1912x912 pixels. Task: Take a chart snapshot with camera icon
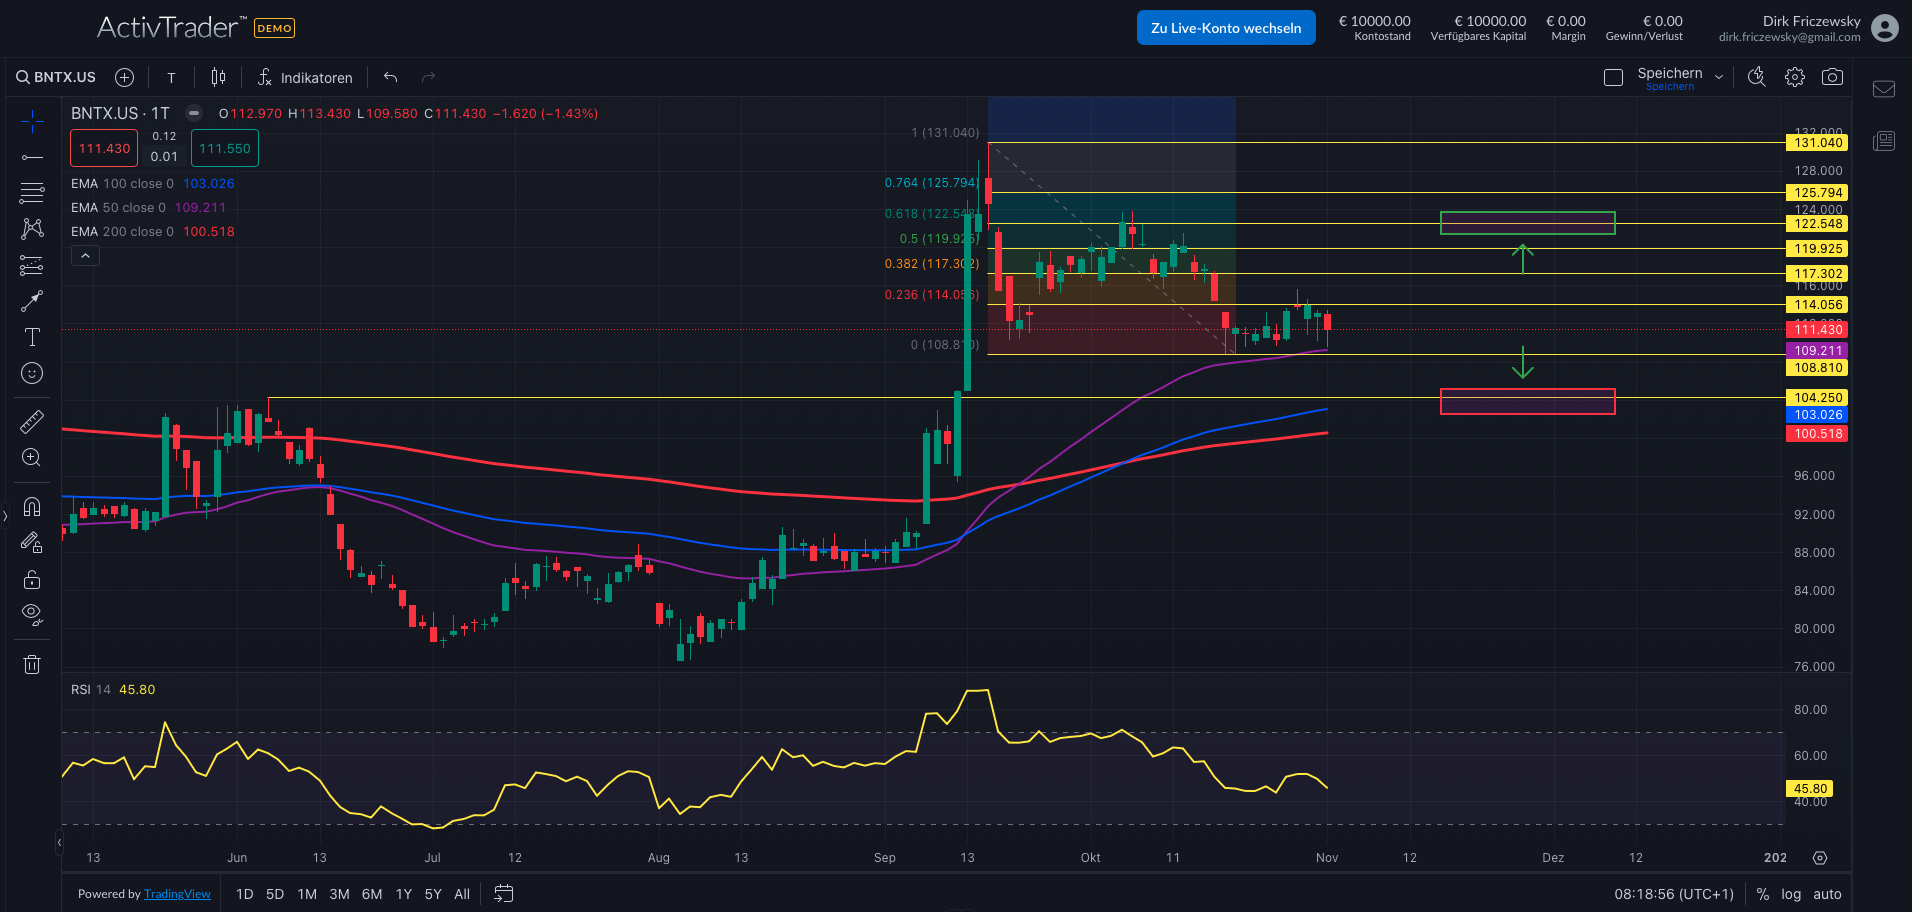1832,77
